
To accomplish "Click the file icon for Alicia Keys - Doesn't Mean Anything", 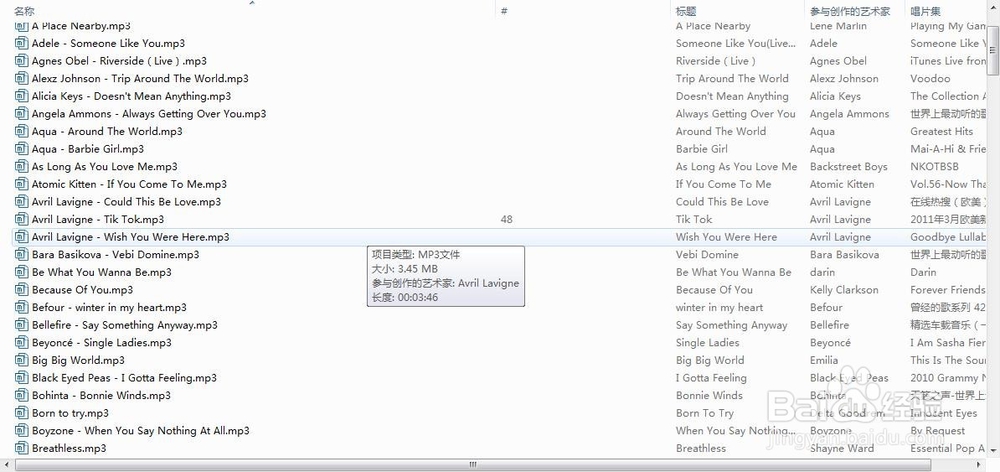I will point(22,96).
